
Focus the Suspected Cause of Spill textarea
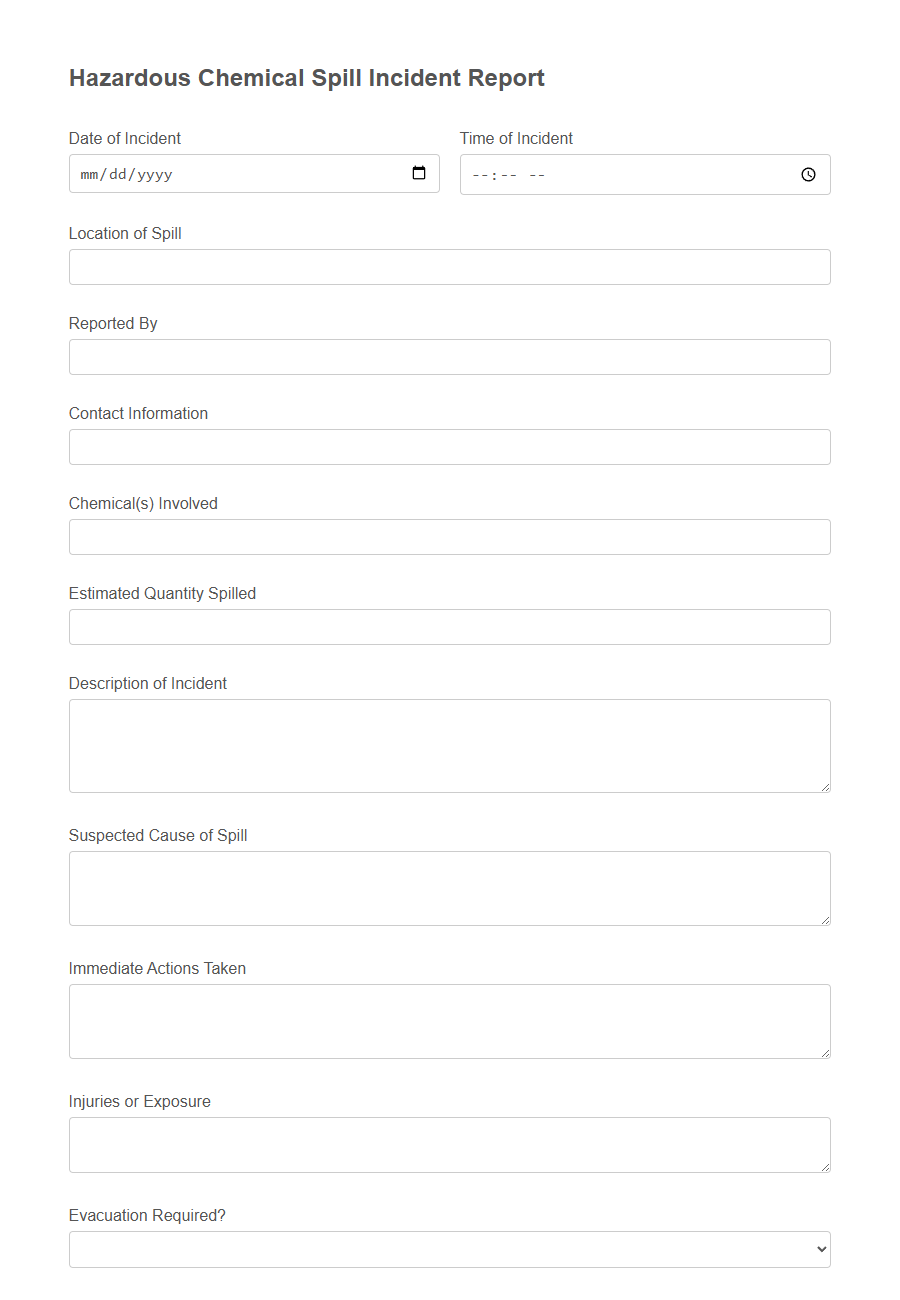(x=449, y=888)
